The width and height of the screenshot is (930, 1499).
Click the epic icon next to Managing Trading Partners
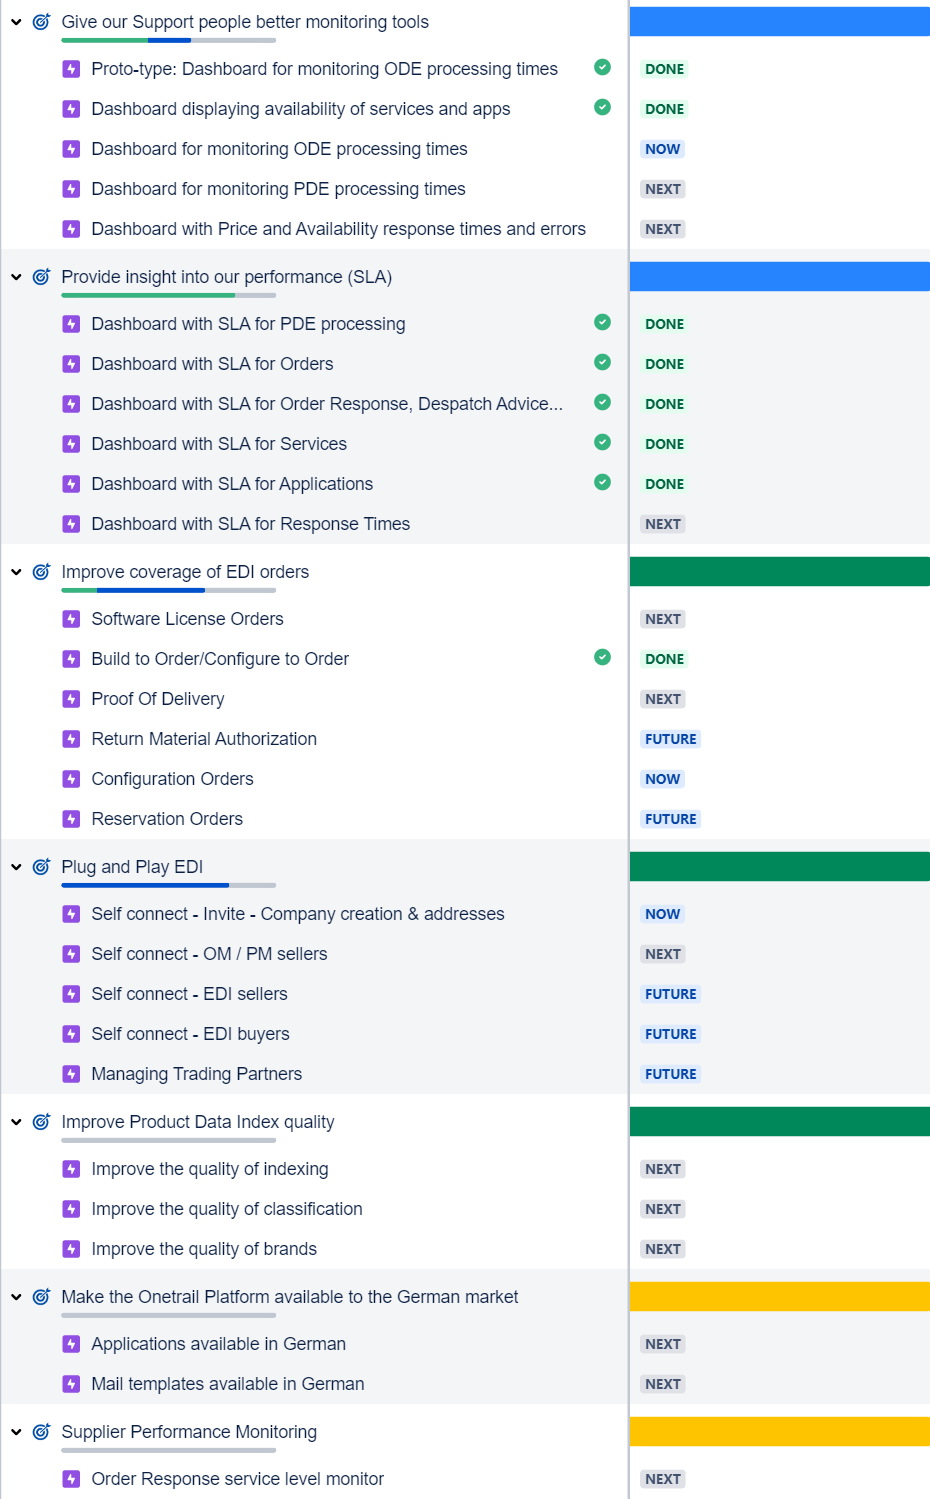pos(71,1074)
